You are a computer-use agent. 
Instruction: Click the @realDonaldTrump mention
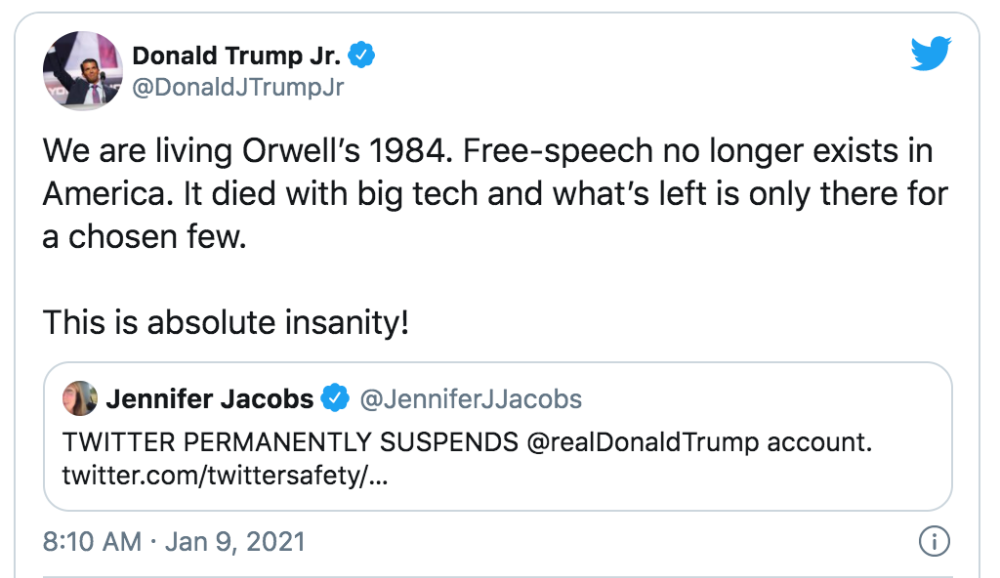(643, 442)
